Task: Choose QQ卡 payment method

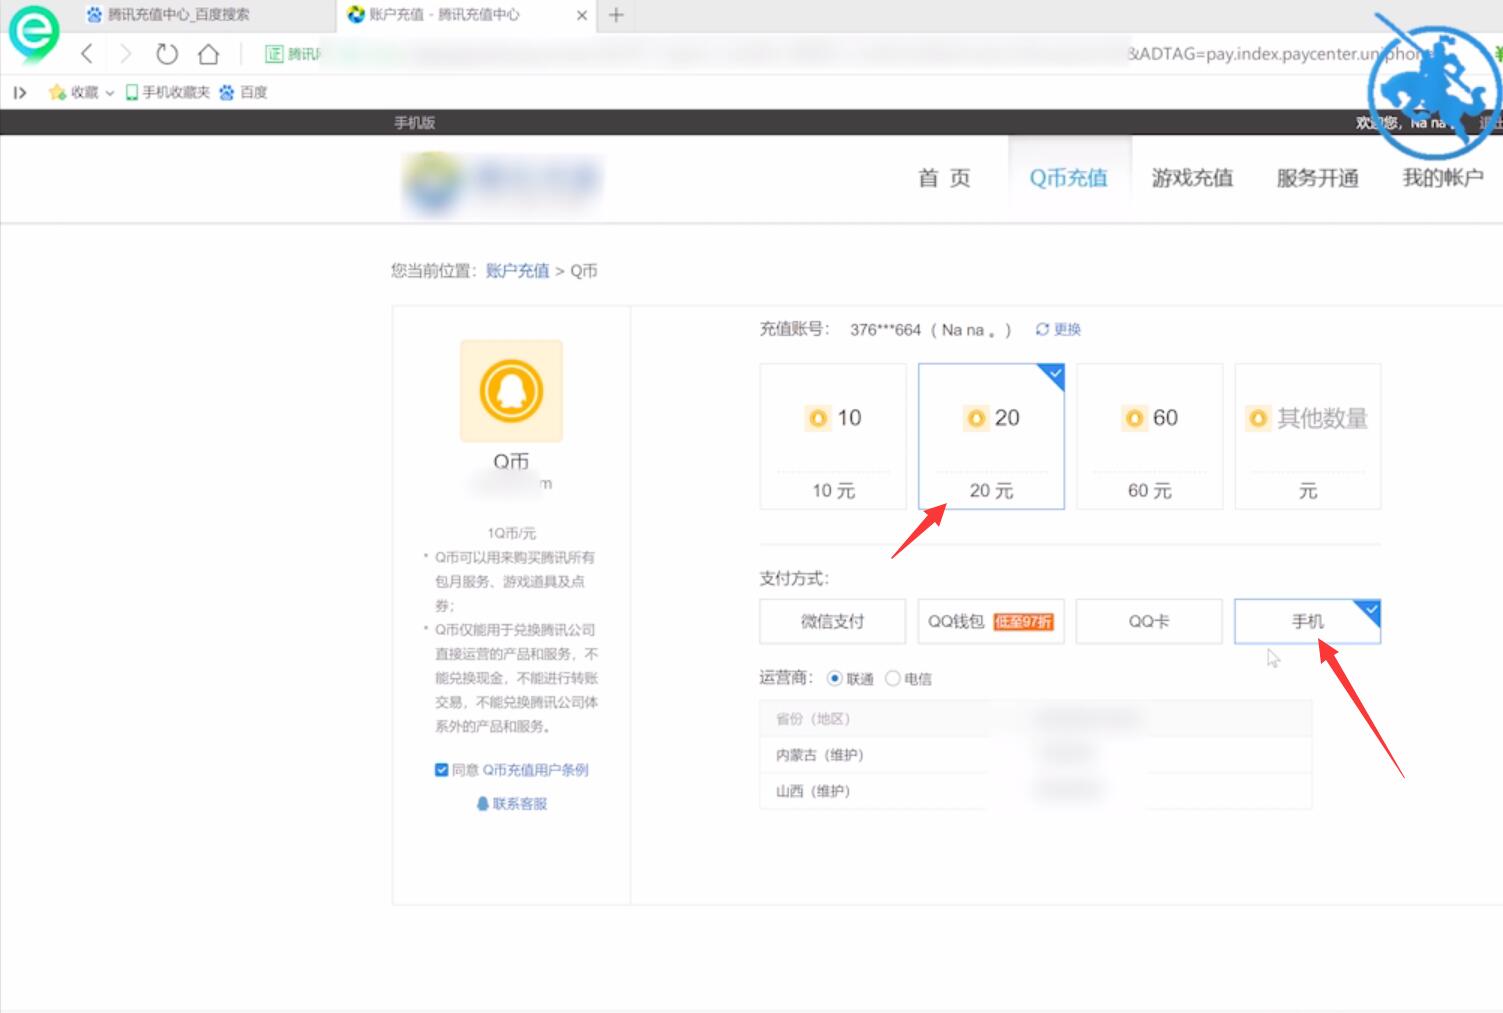Action: coord(1149,621)
